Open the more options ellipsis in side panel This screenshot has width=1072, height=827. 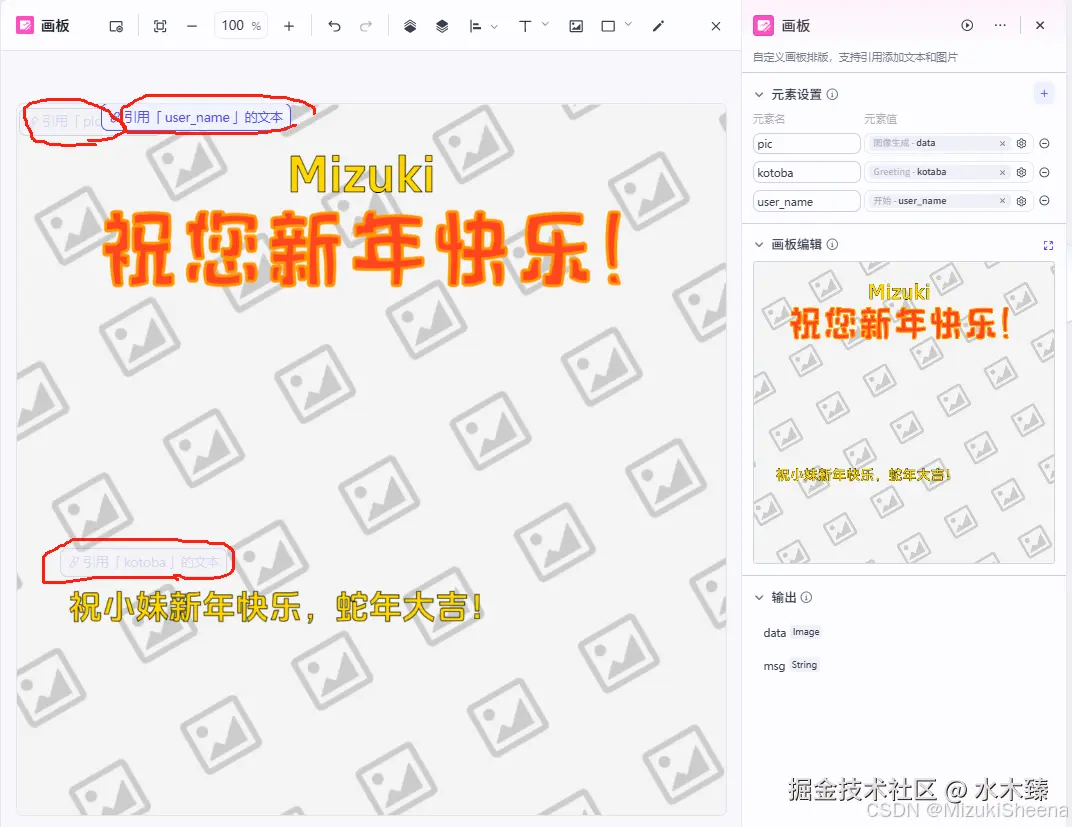tap(1000, 25)
